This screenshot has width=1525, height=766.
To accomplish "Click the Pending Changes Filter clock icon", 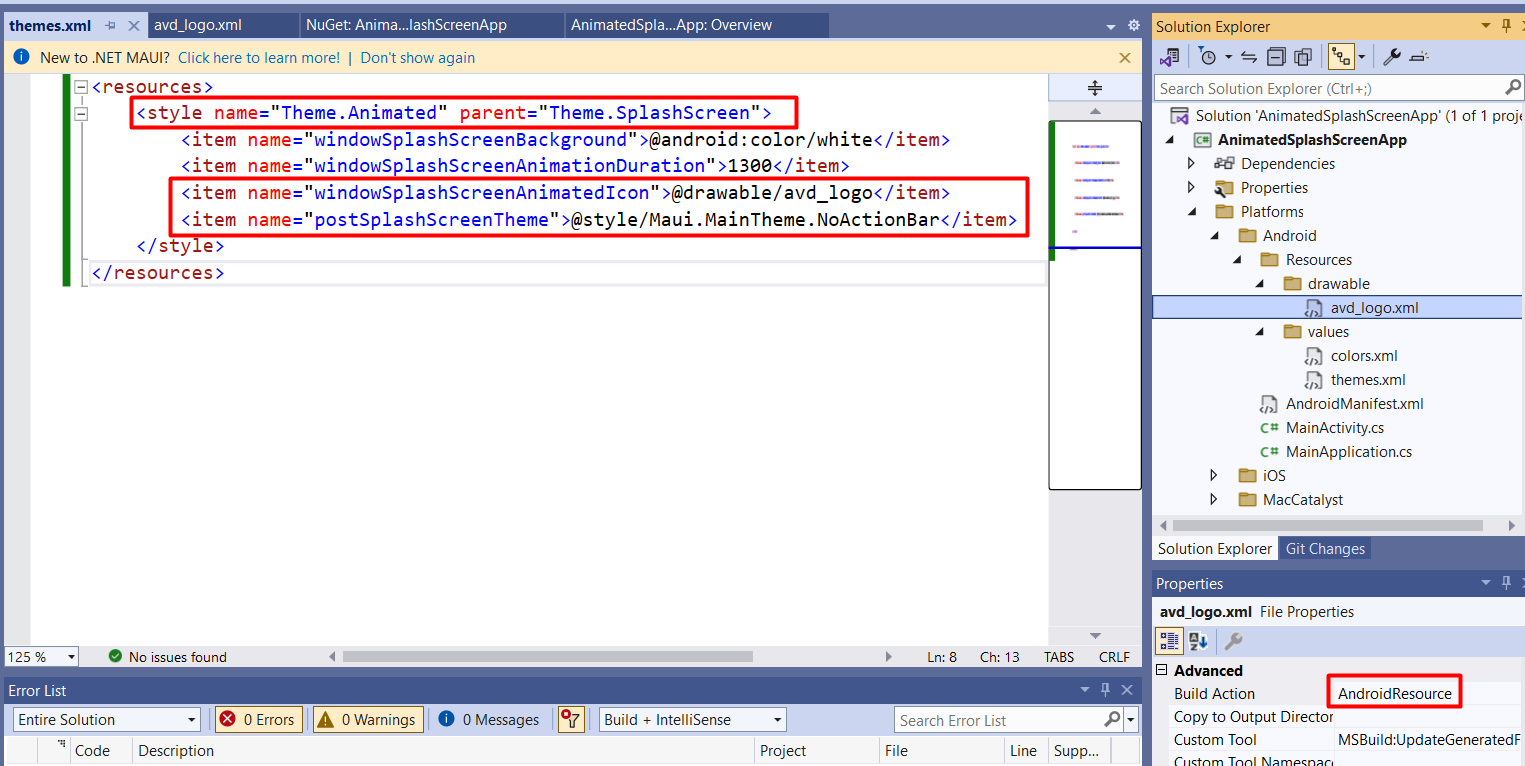I will coord(1207,57).
